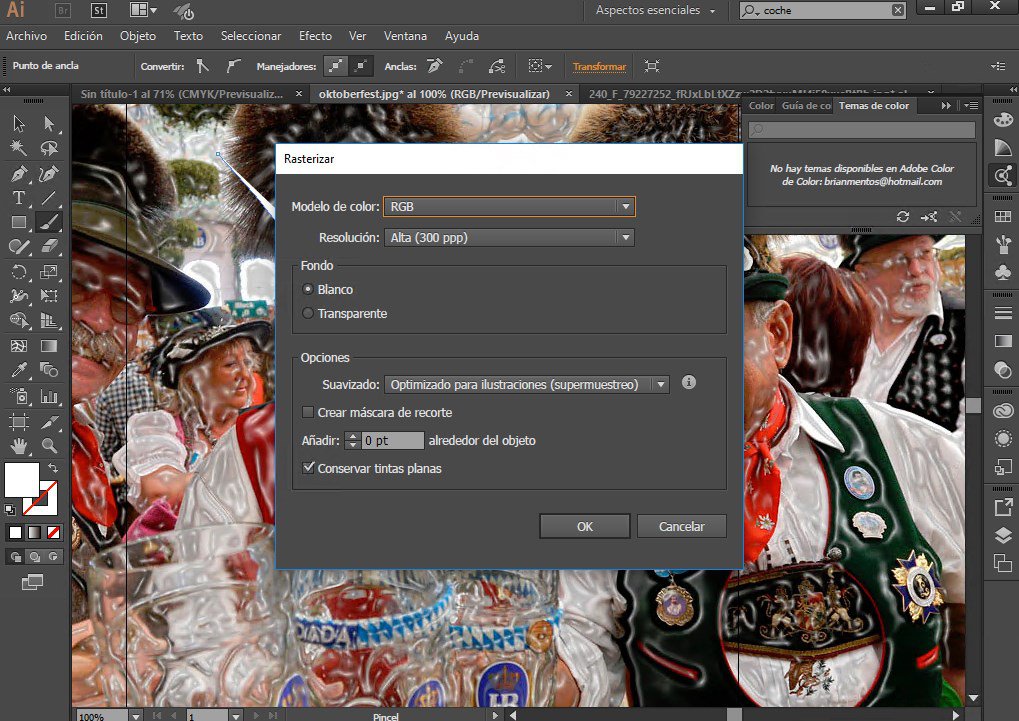Image resolution: width=1019 pixels, height=721 pixels.
Task: Open the Efecto menu
Action: [x=315, y=36]
